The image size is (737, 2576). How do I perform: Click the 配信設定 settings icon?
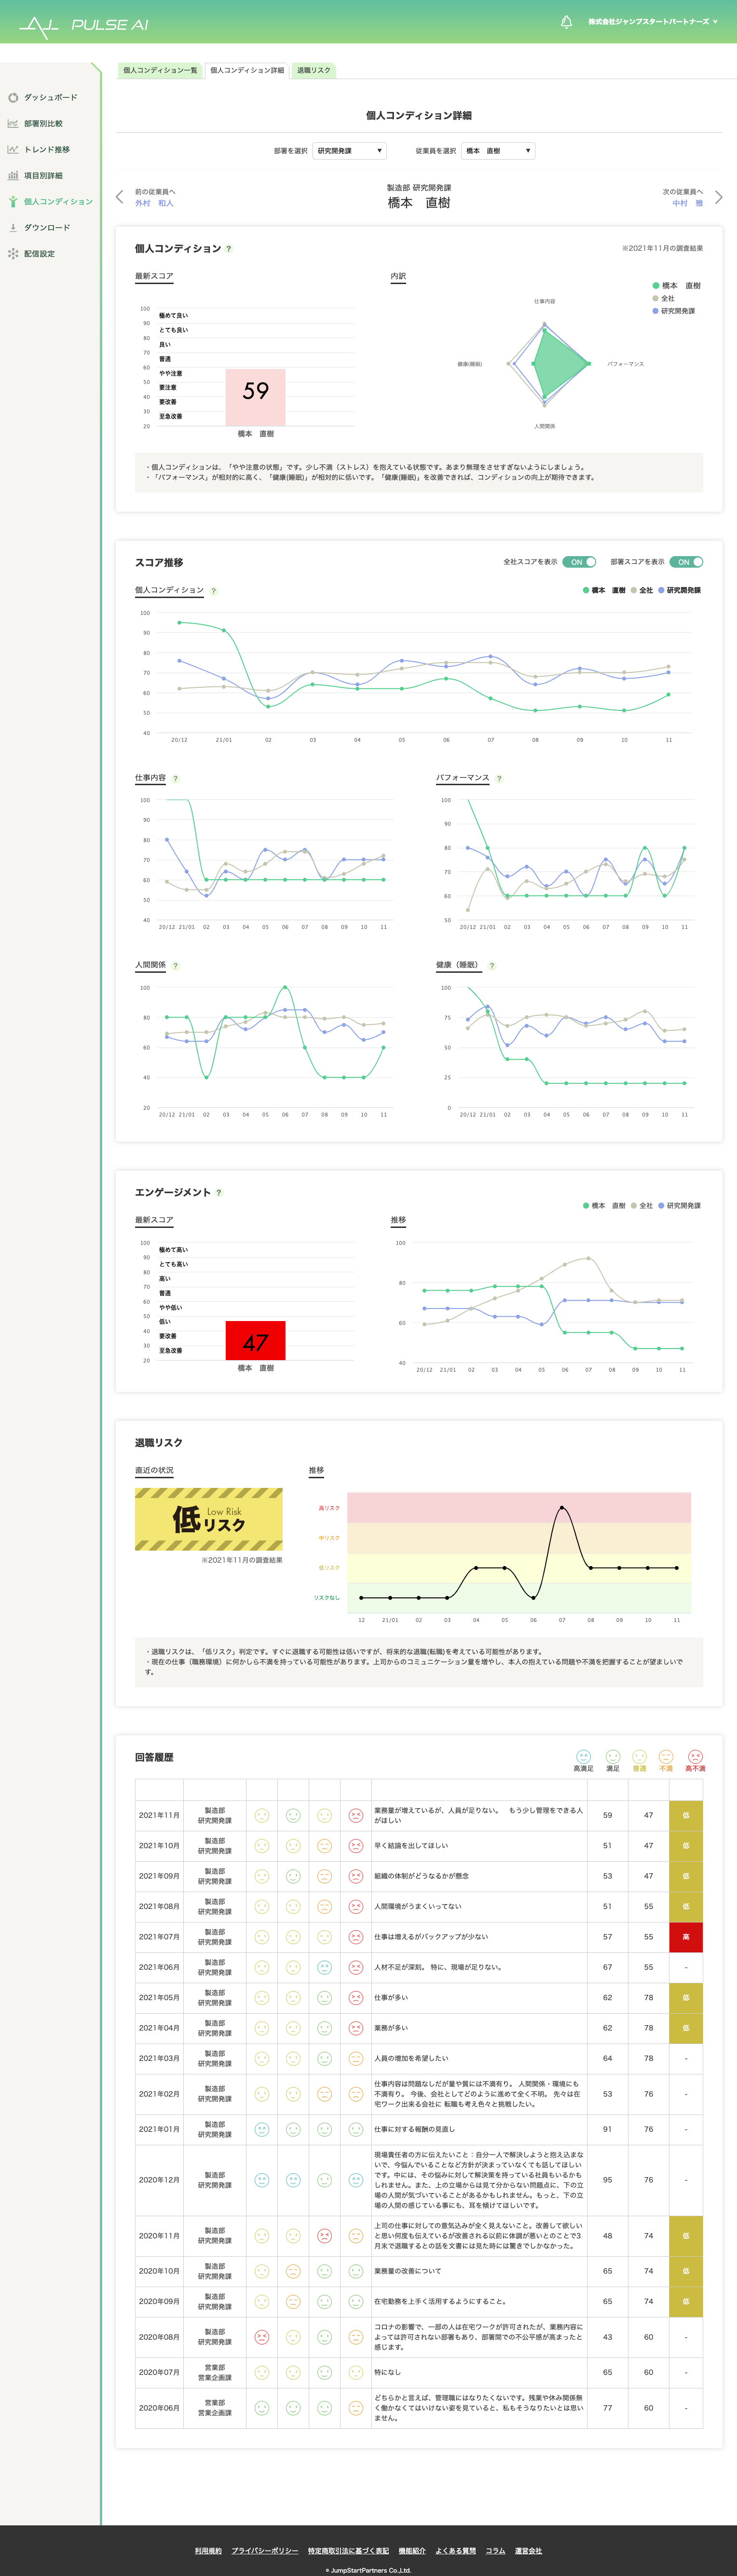[x=13, y=254]
